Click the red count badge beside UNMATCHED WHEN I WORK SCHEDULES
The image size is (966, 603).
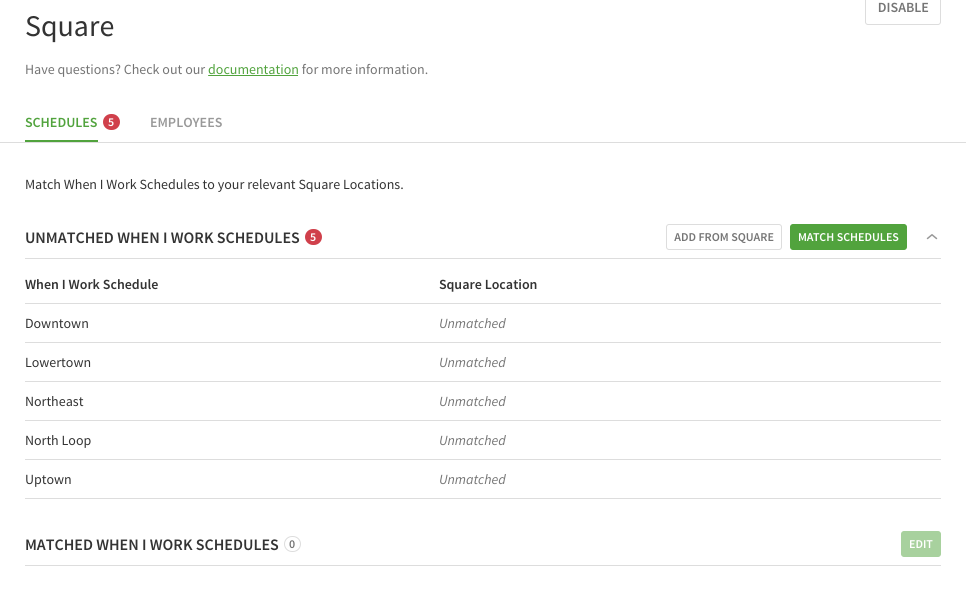[x=313, y=237]
